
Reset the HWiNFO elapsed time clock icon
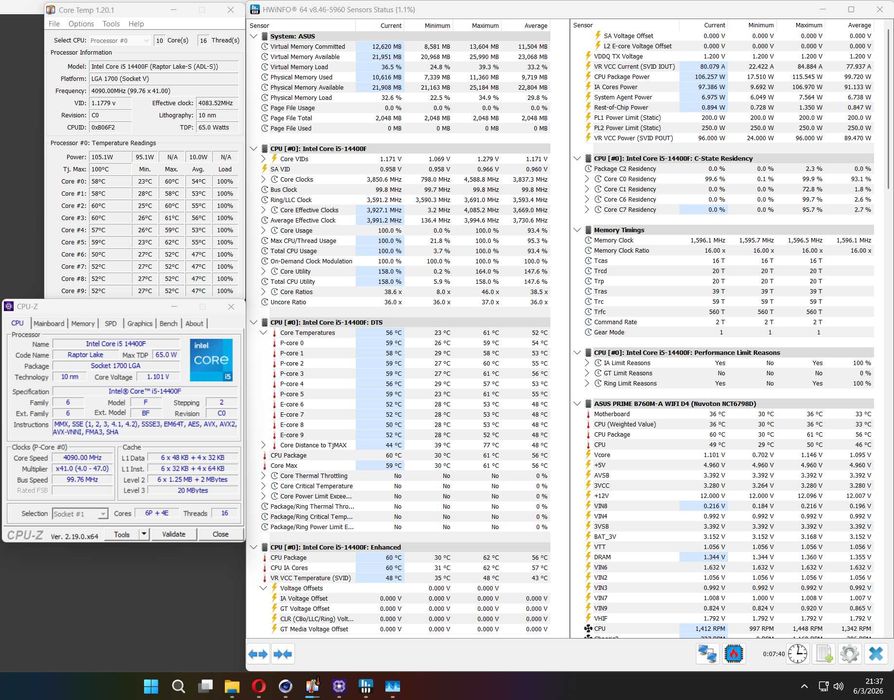pos(797,654)
